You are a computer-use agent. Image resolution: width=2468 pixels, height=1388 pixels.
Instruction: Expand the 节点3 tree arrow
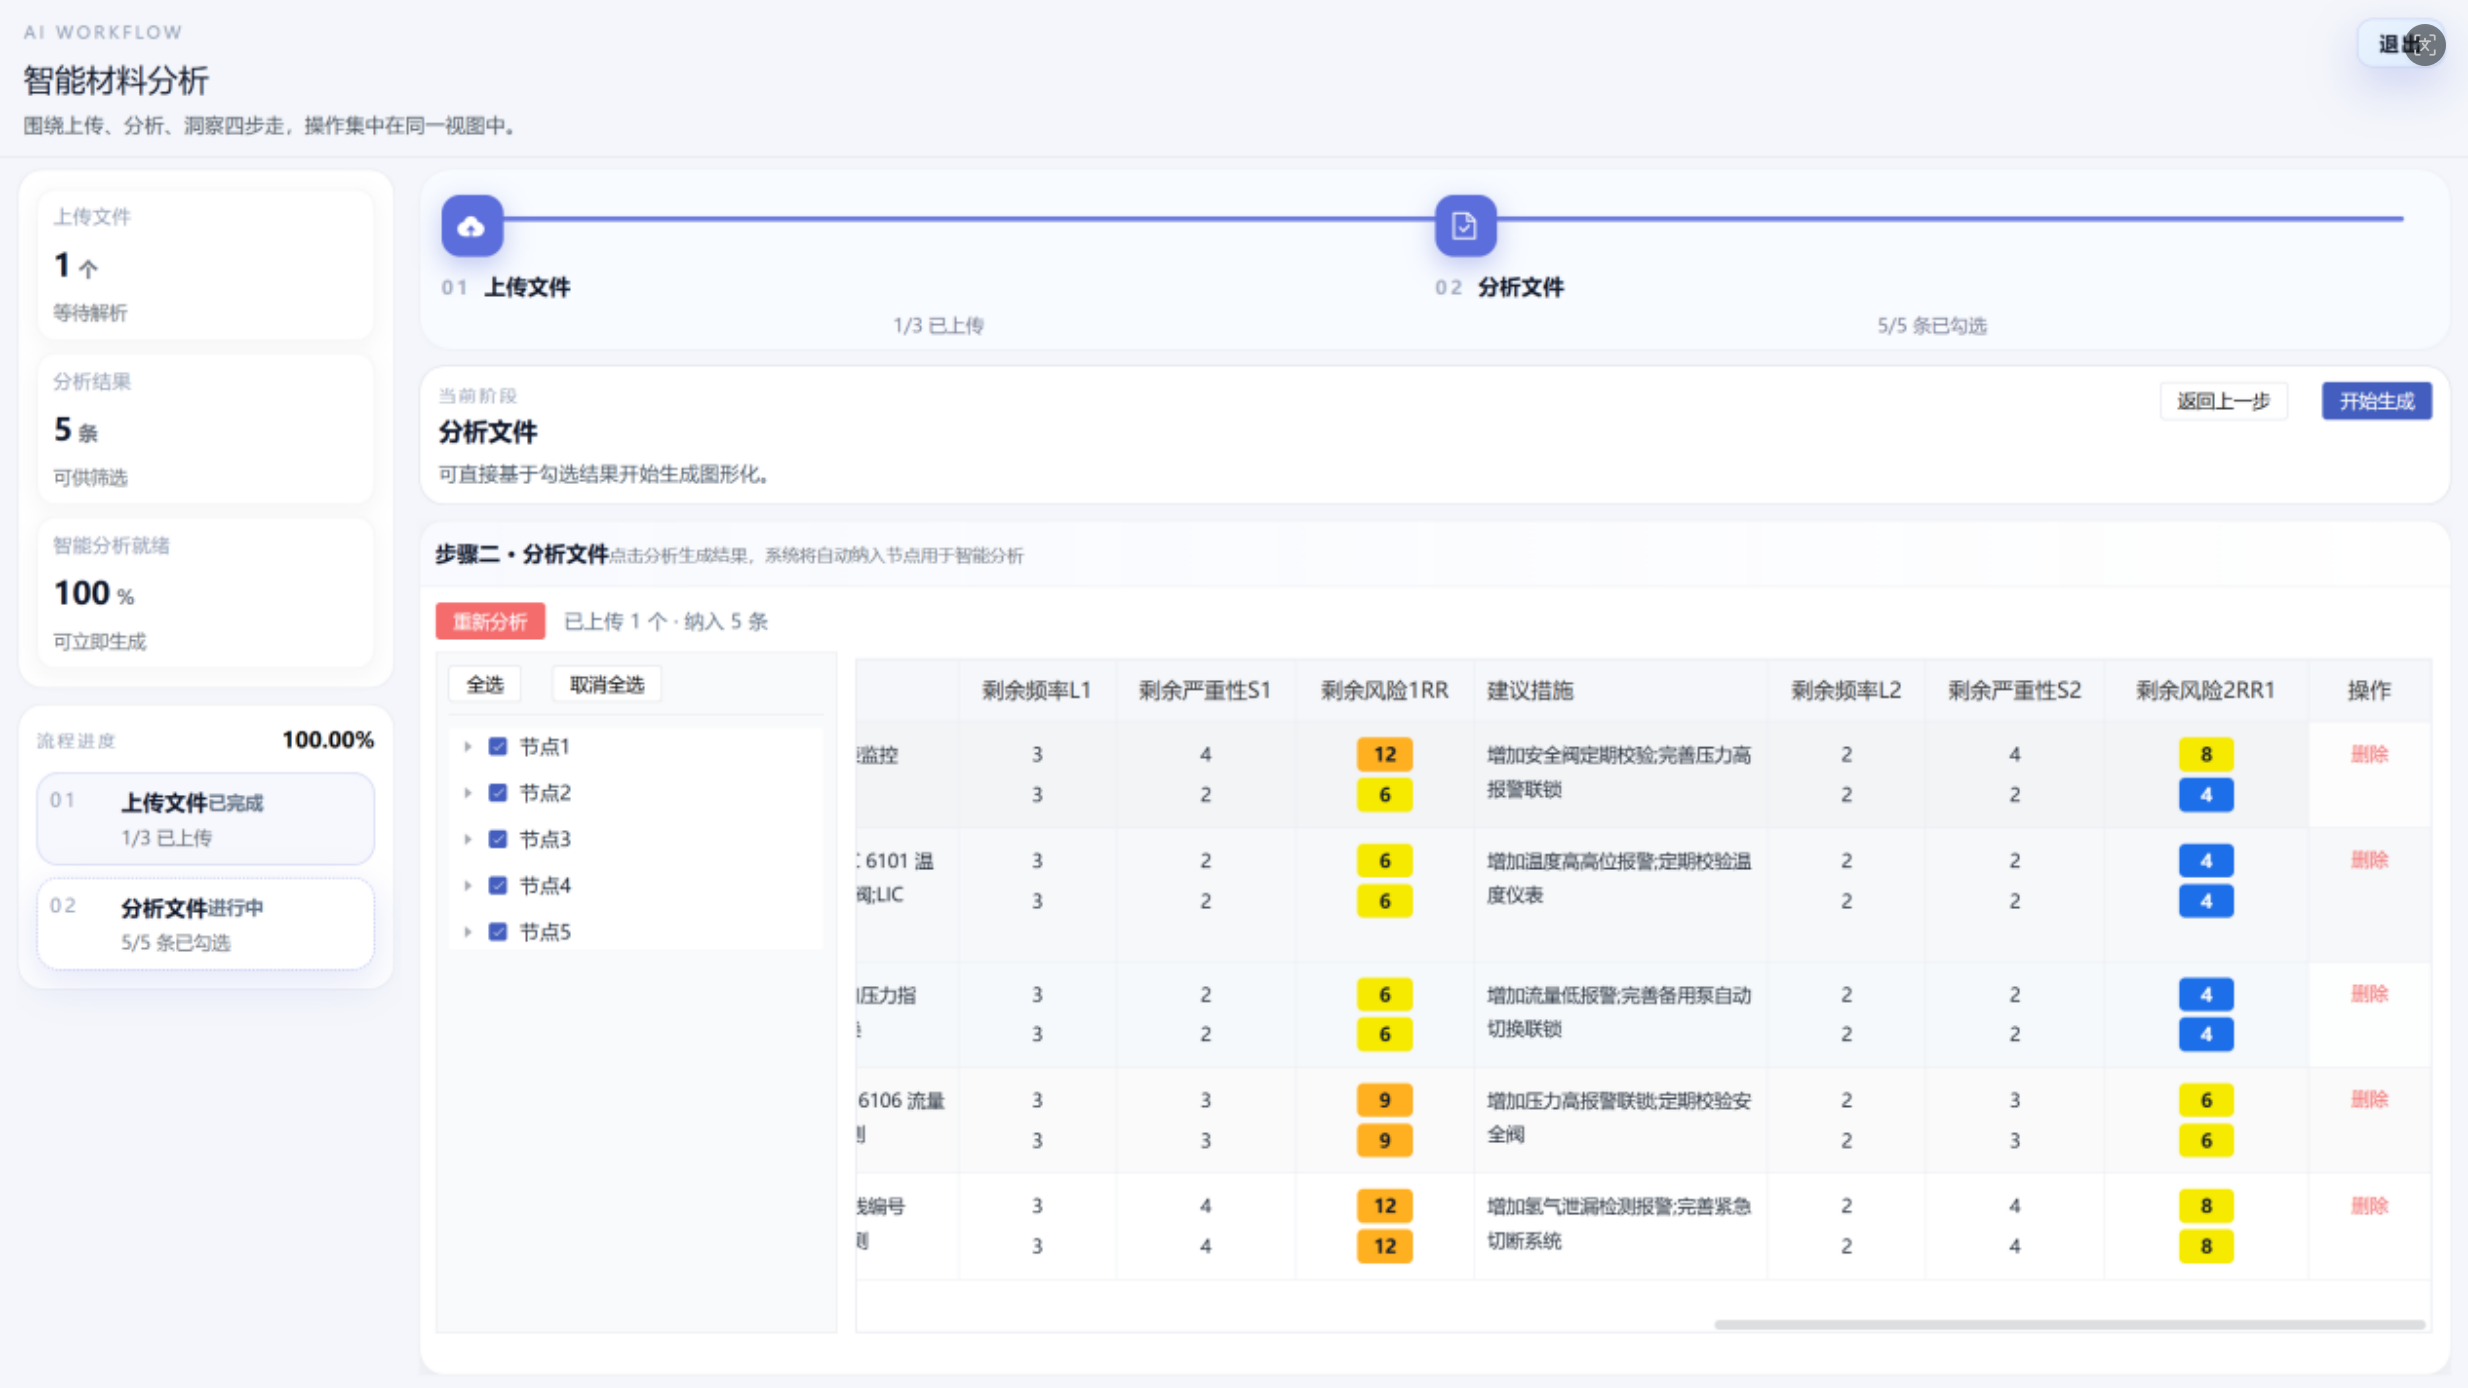(x=467, y=839)
